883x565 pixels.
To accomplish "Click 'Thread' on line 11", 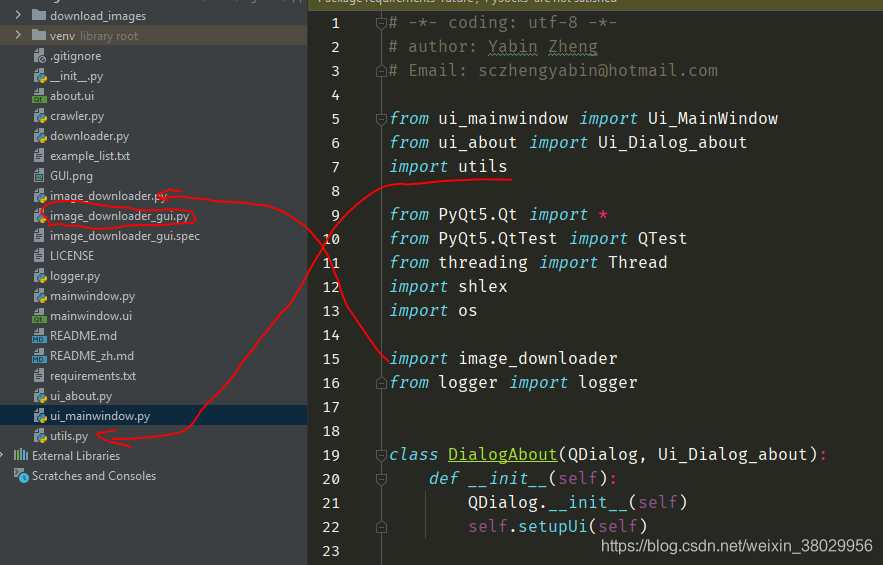I will point(637,263).
